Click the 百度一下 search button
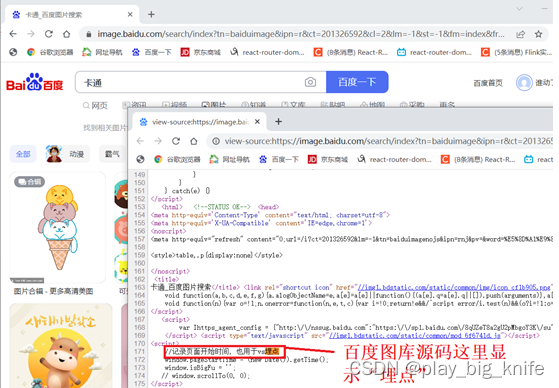The image size is (559, 388). [x=357, y=82]
